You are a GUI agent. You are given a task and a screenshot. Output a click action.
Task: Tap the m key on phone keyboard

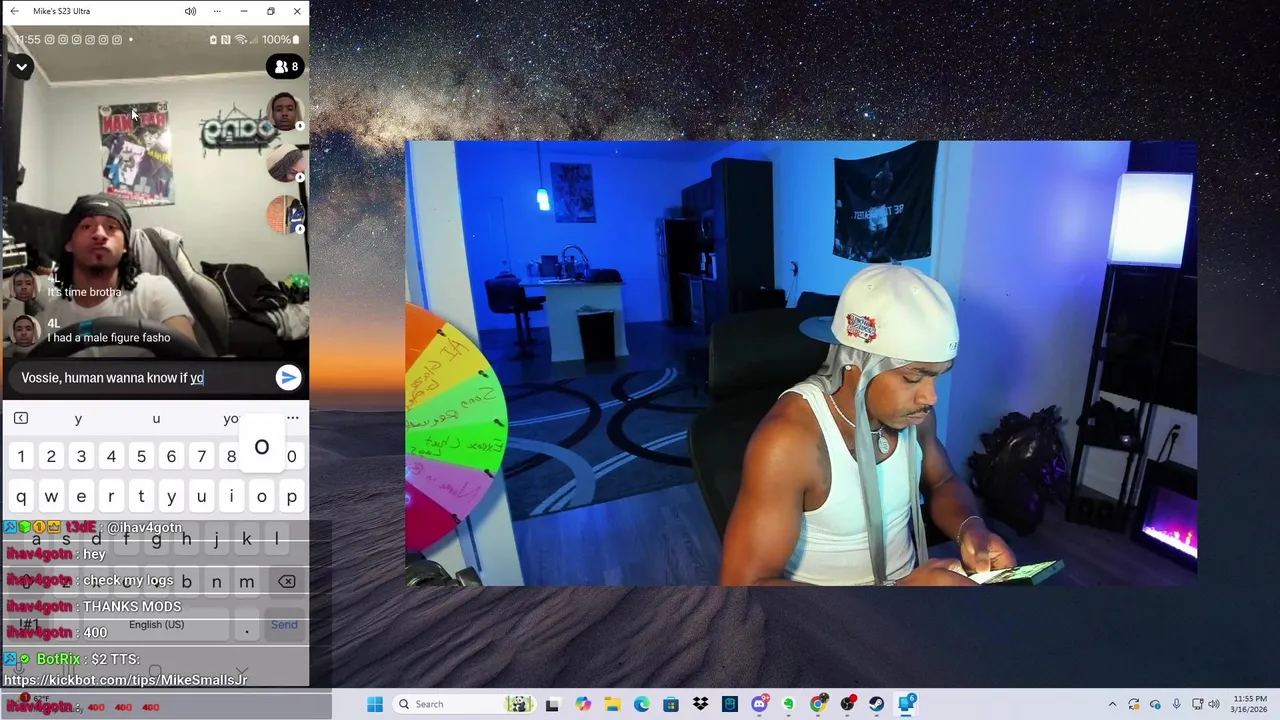tap(246, 581)
